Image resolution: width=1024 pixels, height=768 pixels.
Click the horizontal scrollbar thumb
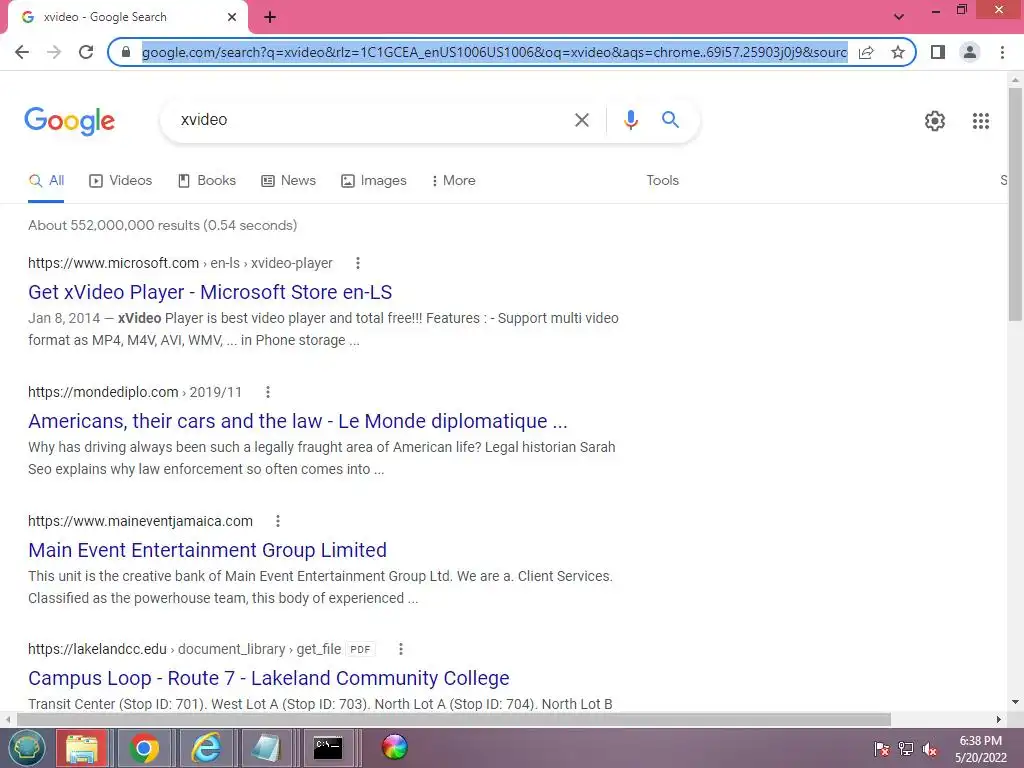454,719
